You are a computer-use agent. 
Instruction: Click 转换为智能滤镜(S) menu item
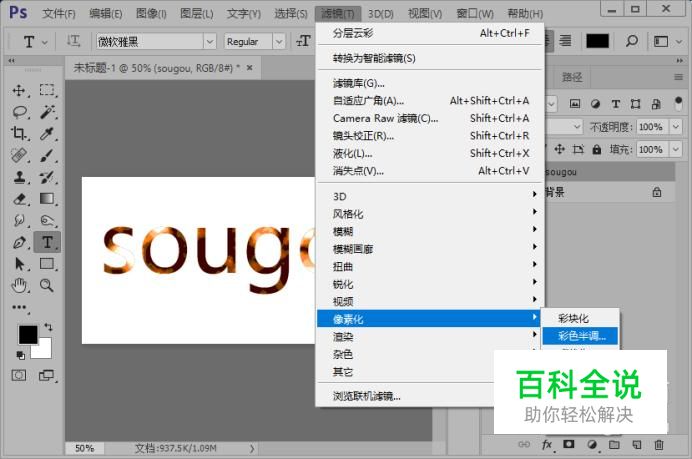click(430, 58)
